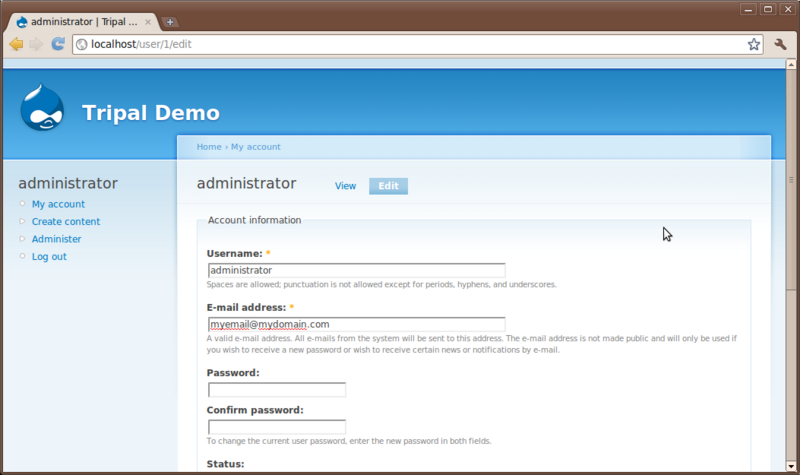Click the Account information fieldset legend
Viewport: 800px width, 475px height.
255,220
